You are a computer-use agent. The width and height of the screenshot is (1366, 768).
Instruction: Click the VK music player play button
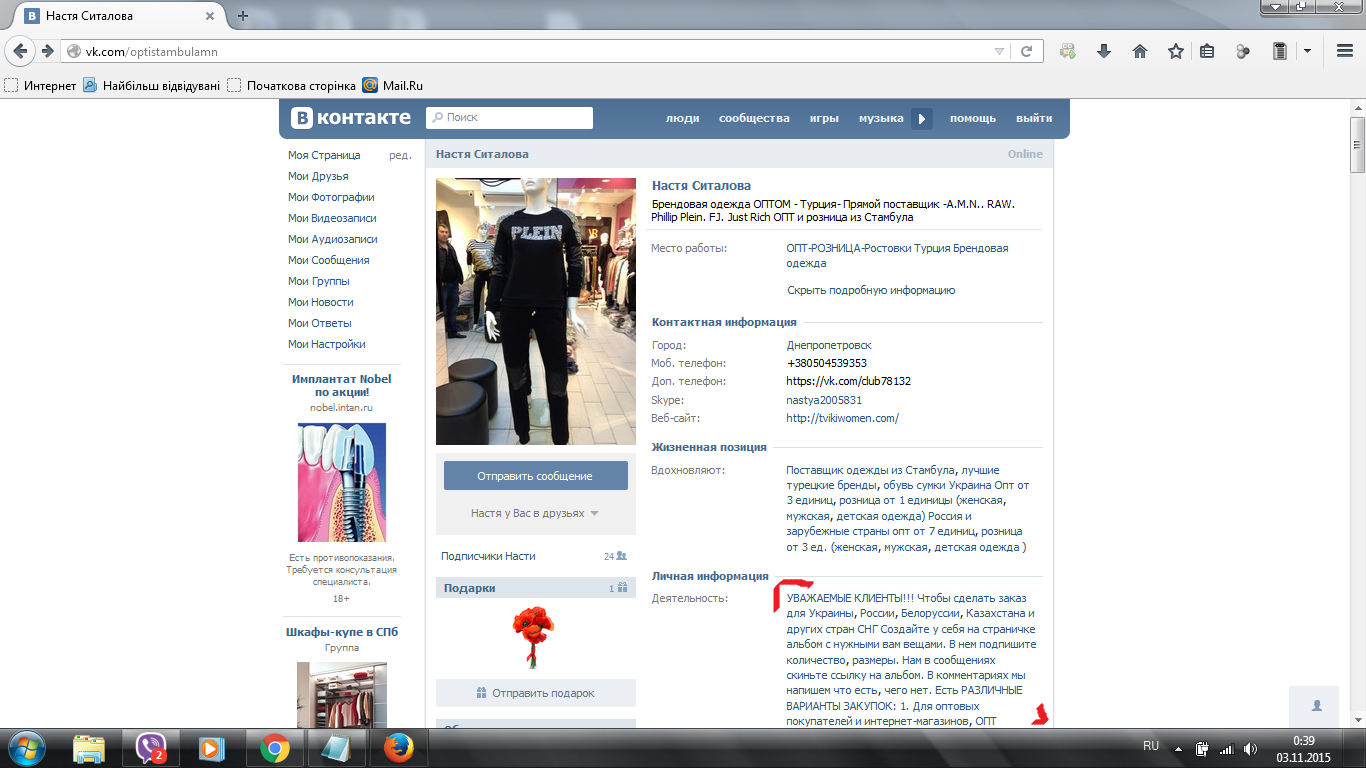921,118
